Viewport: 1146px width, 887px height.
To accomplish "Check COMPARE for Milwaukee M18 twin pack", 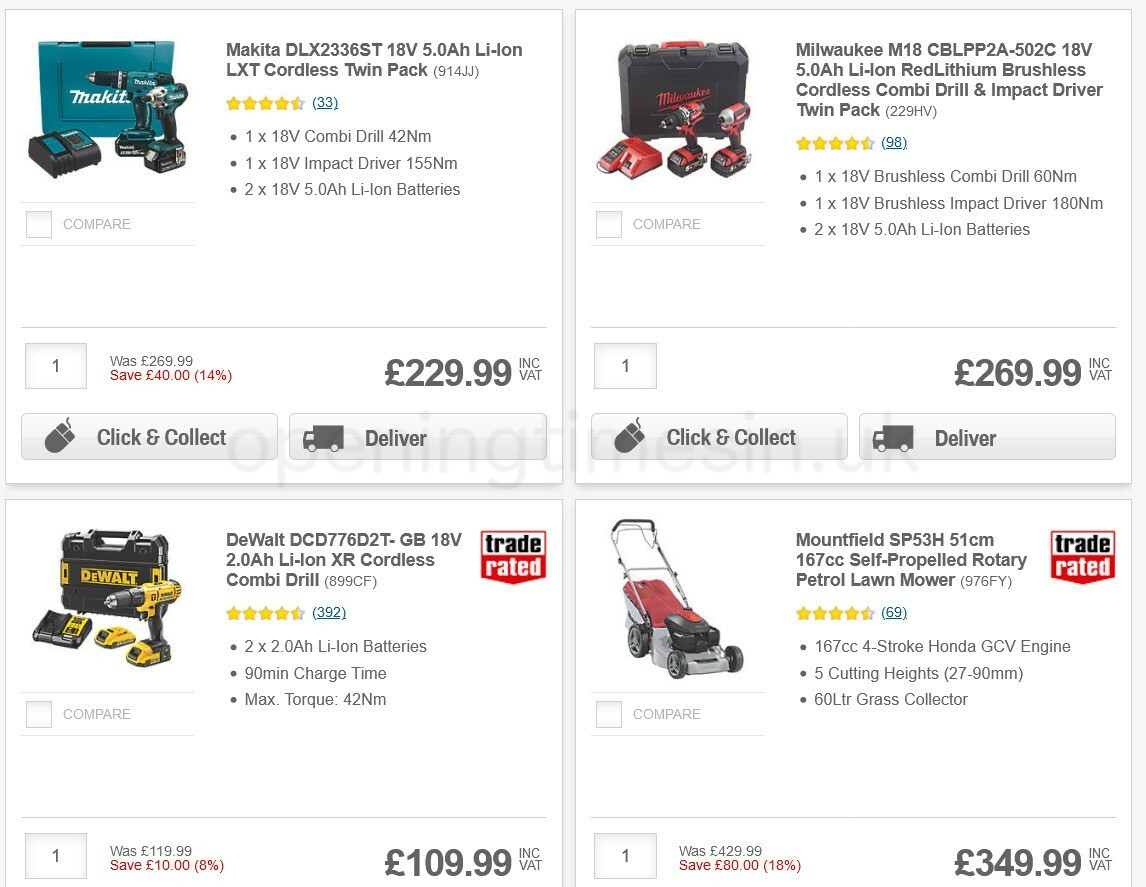I will [608, 224].
